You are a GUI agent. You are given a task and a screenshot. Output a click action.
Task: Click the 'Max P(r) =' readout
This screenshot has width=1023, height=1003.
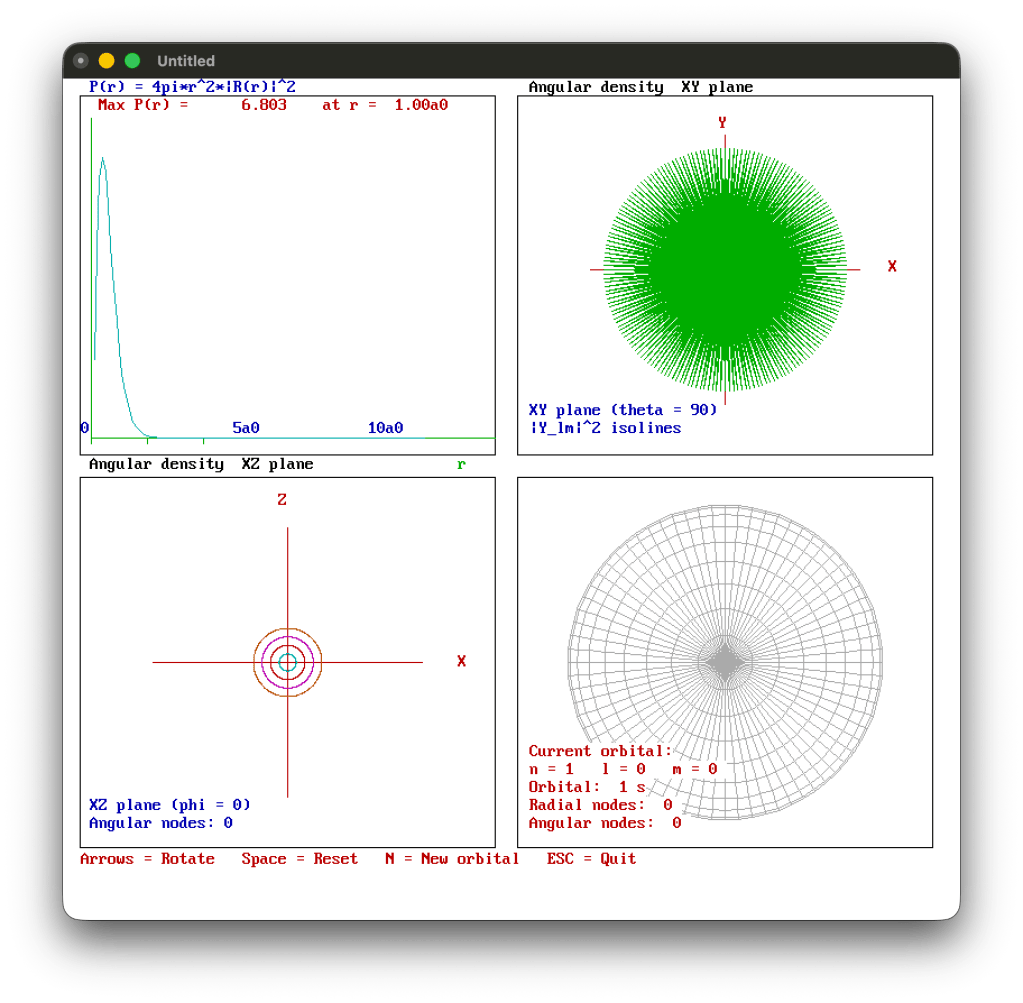[143, 105]
